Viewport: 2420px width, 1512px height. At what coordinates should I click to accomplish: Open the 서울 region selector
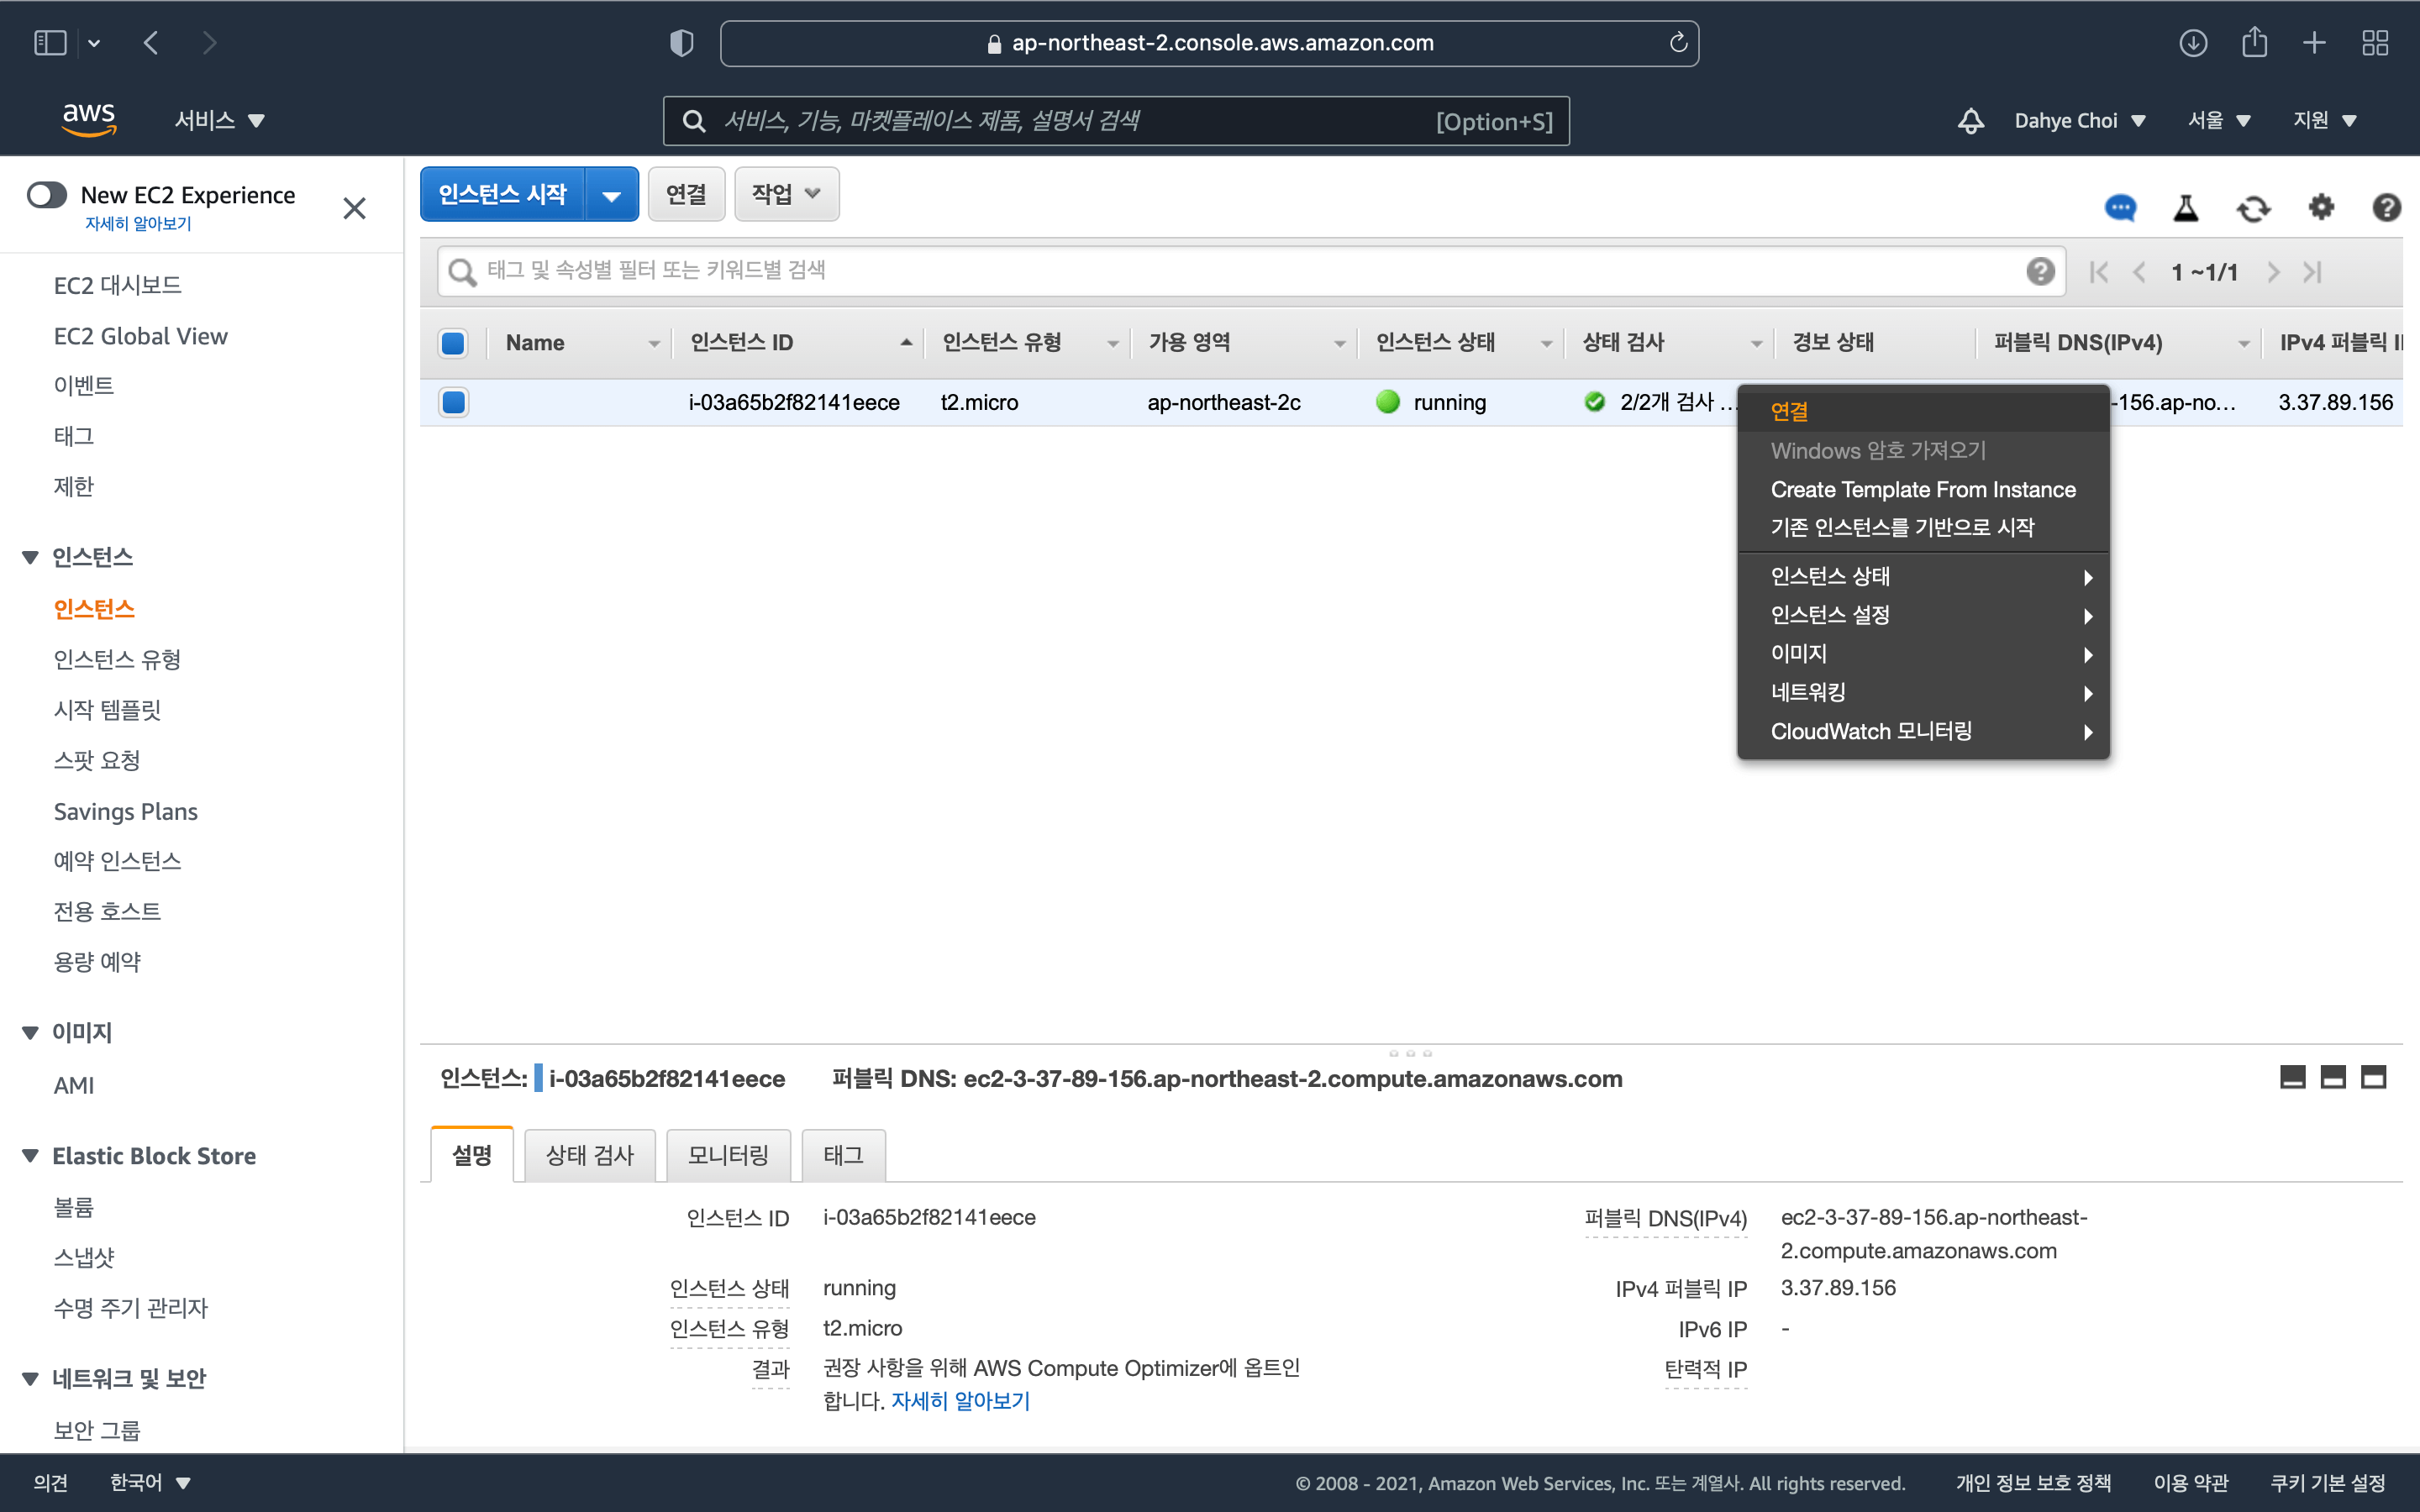pyautogui.click(x=2218, y=120)
